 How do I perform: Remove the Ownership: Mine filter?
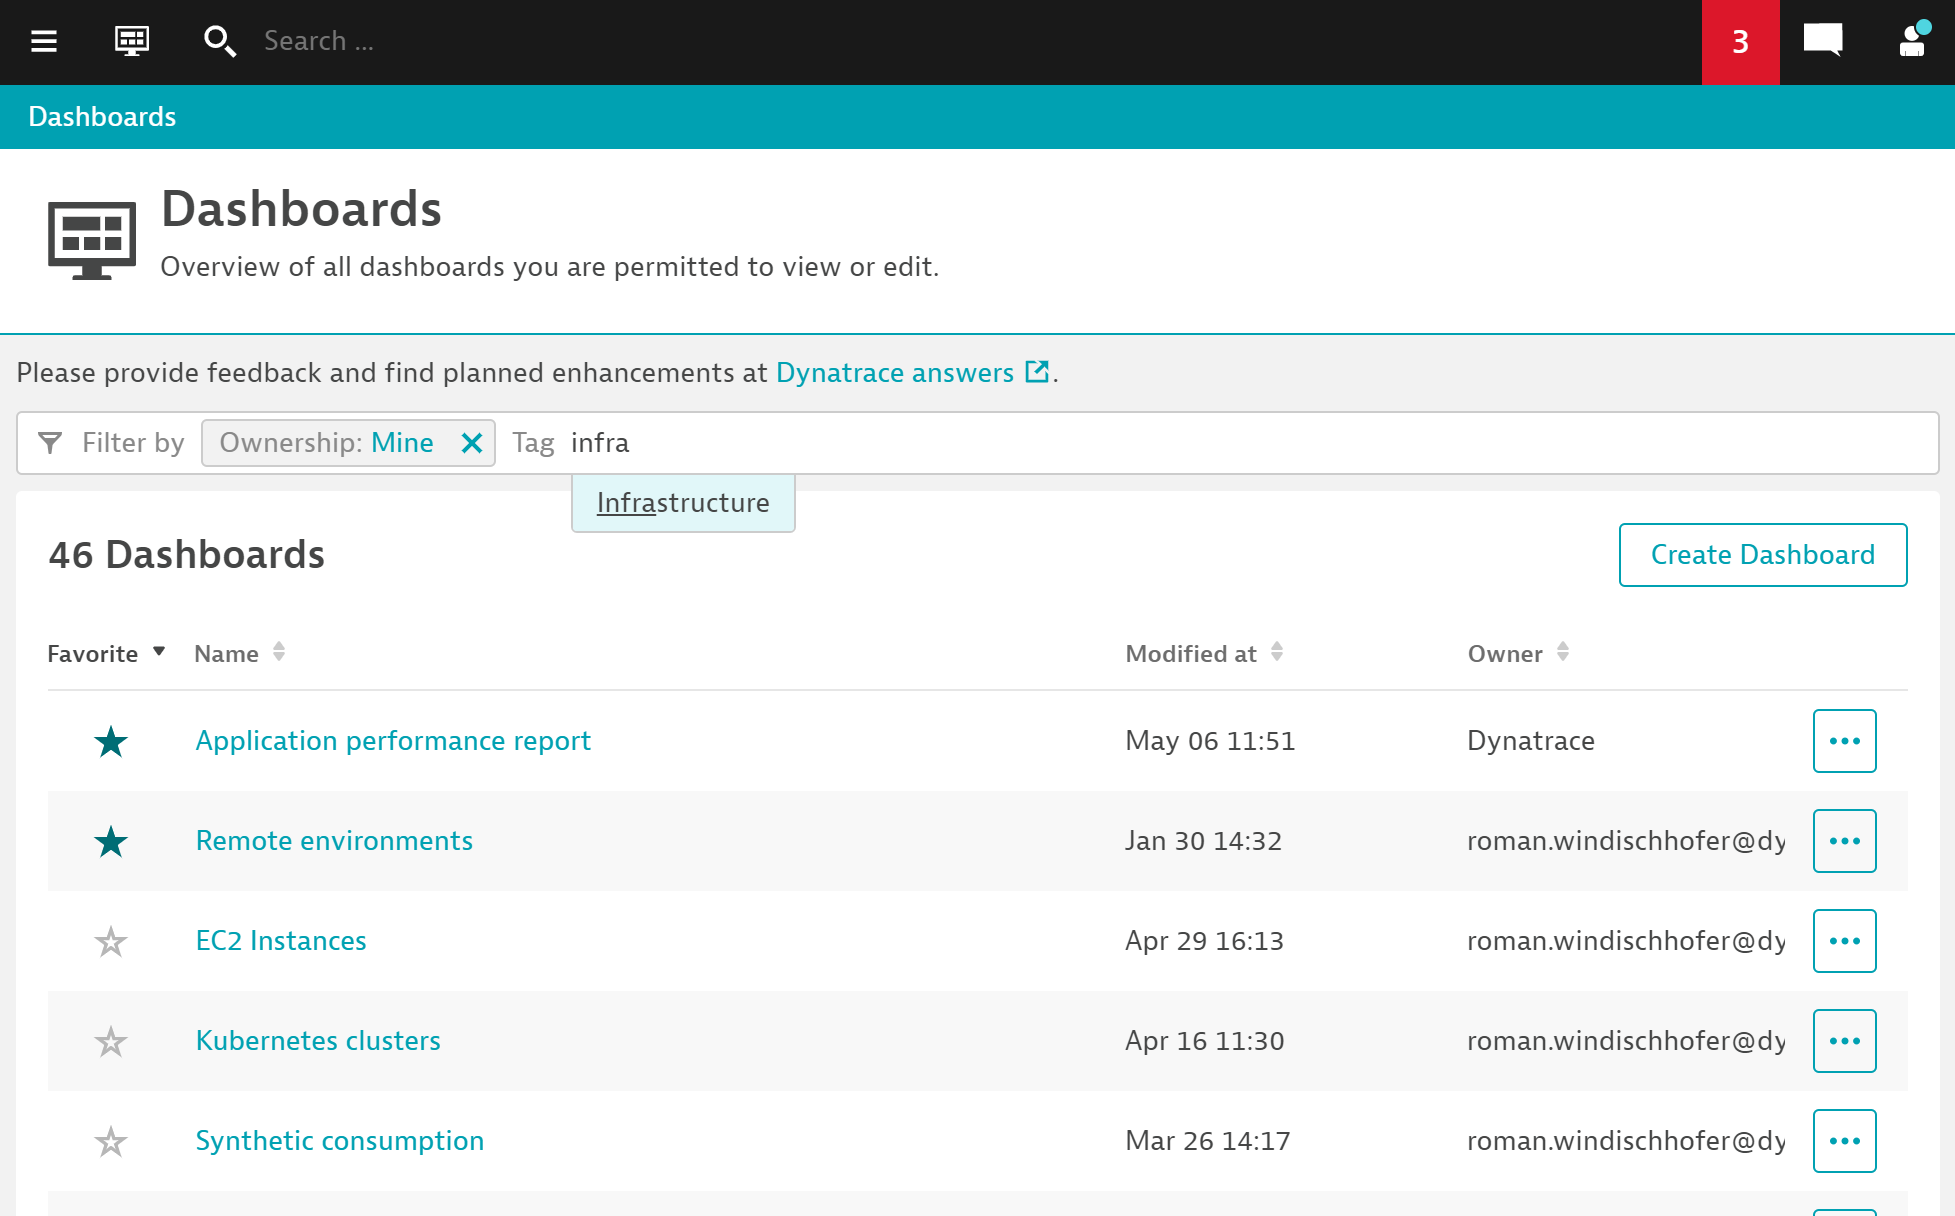pyautogui.click(x=472, y=443)
